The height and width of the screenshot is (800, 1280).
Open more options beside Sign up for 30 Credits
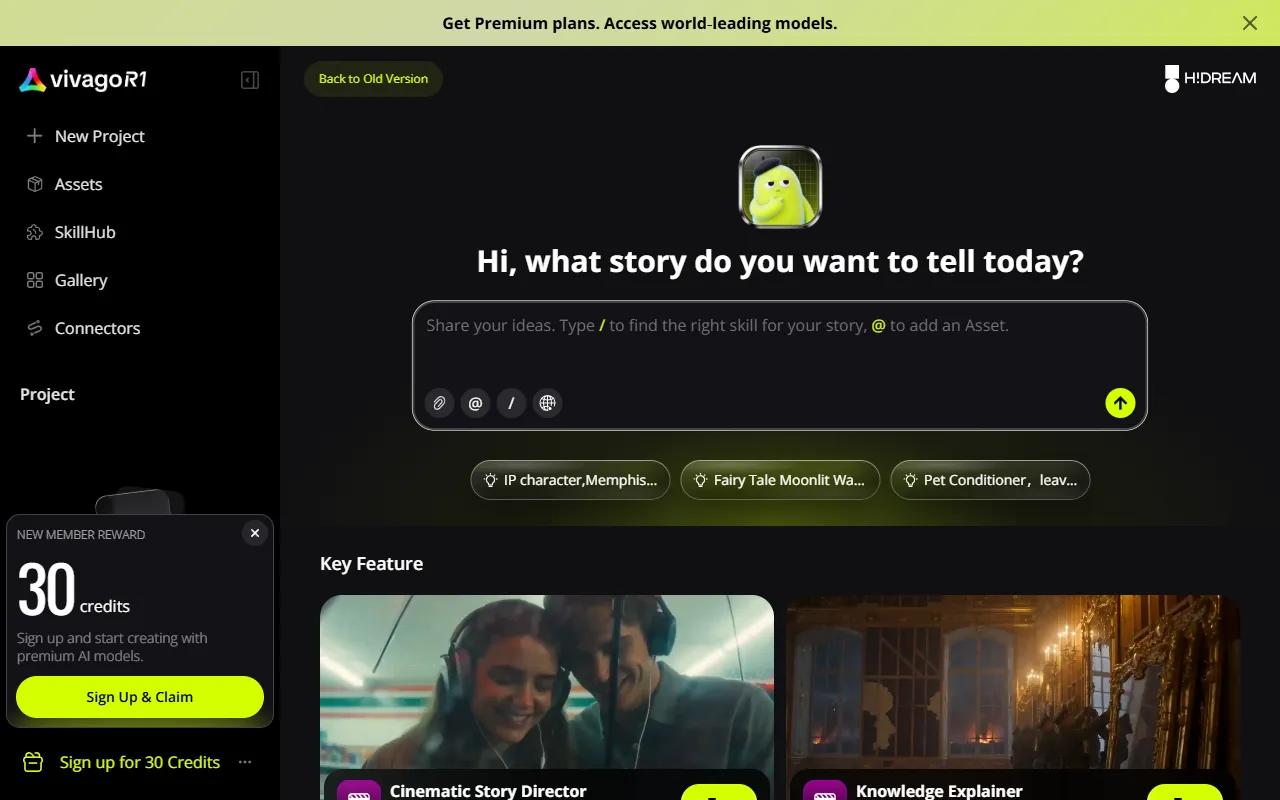(x=245, y=762)
